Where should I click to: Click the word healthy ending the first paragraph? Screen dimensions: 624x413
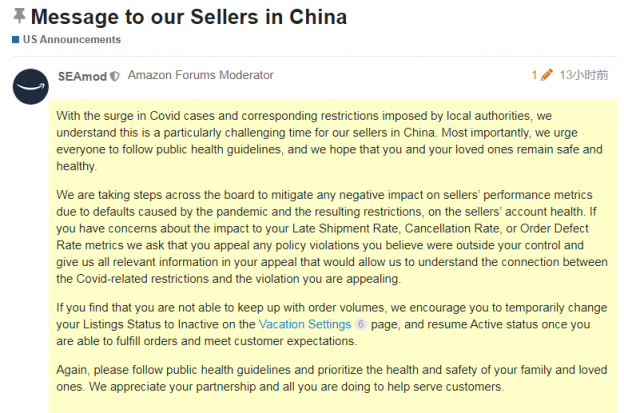click(76, 166)
